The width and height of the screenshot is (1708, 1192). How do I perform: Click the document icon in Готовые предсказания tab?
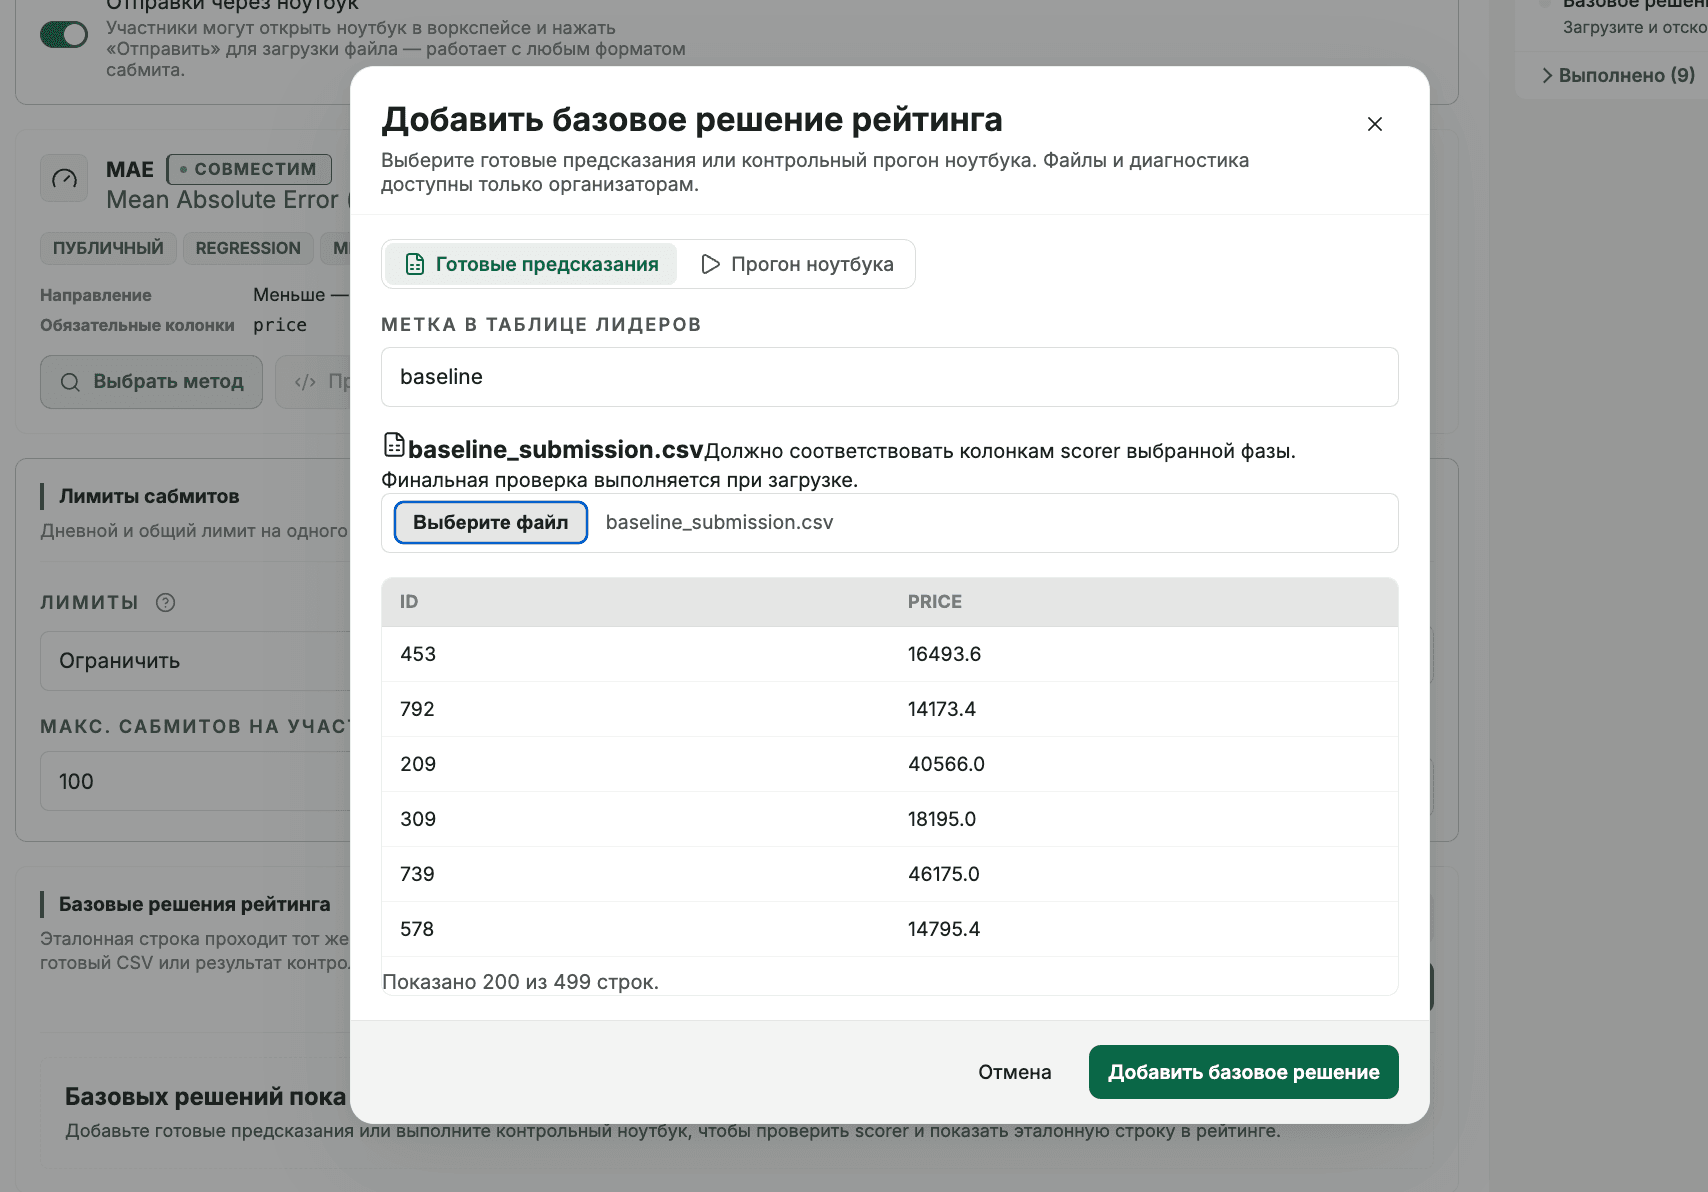click(414, 264)
